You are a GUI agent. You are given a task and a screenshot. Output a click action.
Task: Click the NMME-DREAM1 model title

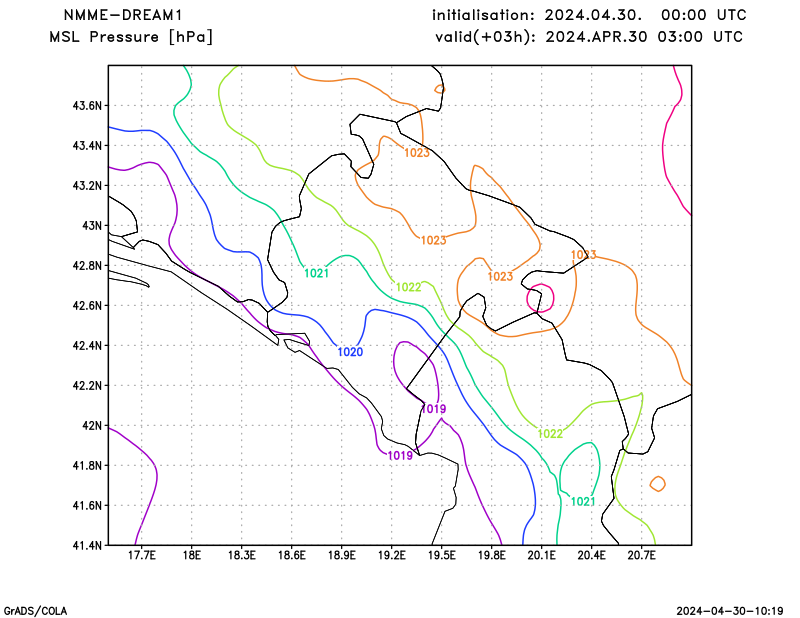[122, 15]
